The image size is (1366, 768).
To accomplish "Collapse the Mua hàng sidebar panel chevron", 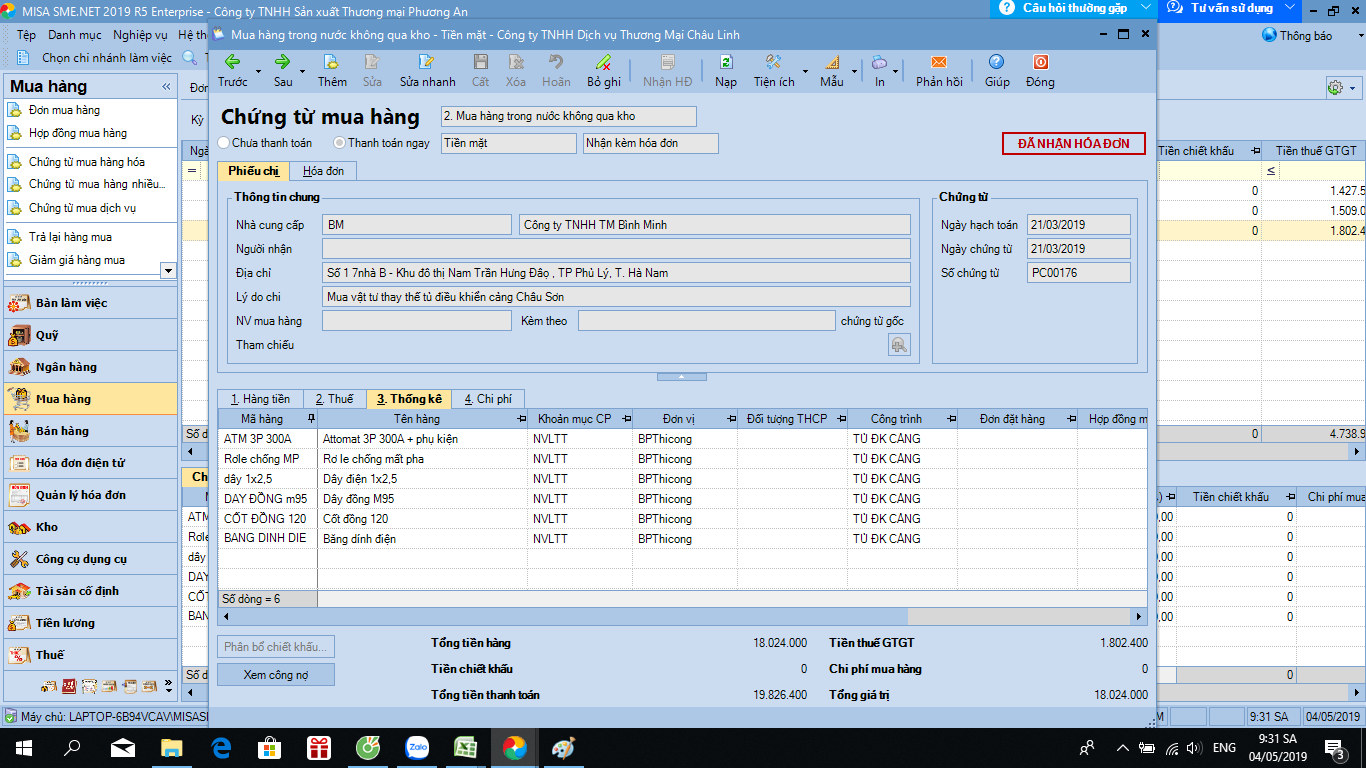I will [x=166, y=87].
